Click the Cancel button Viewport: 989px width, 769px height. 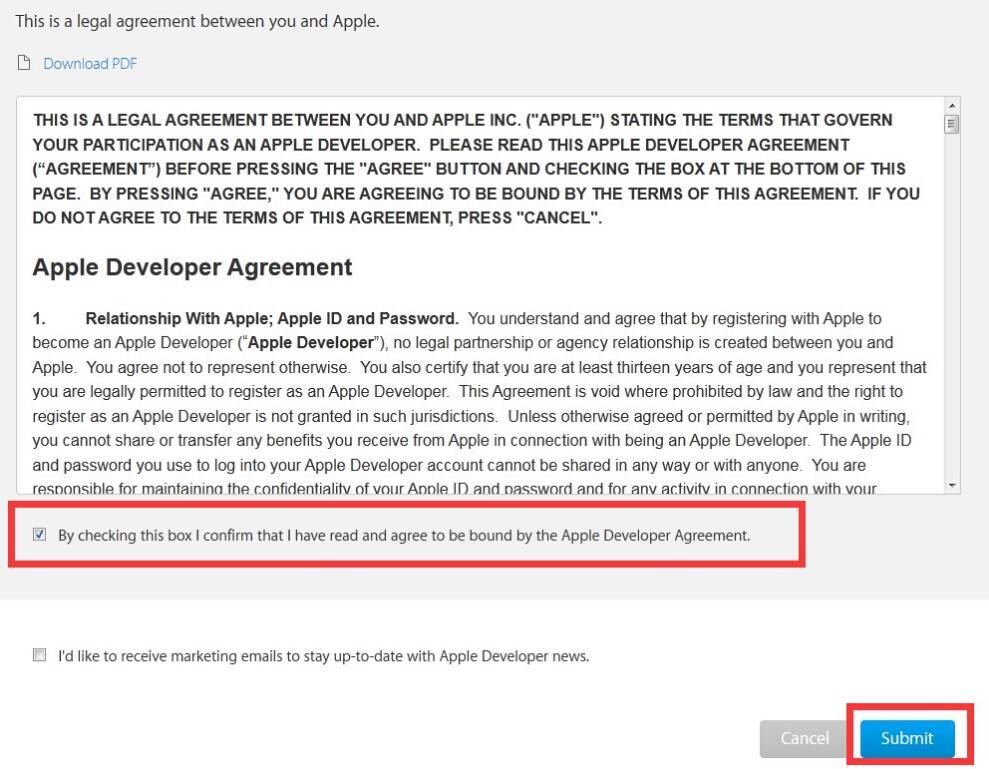pyautogui.click(x=804, y=738)
